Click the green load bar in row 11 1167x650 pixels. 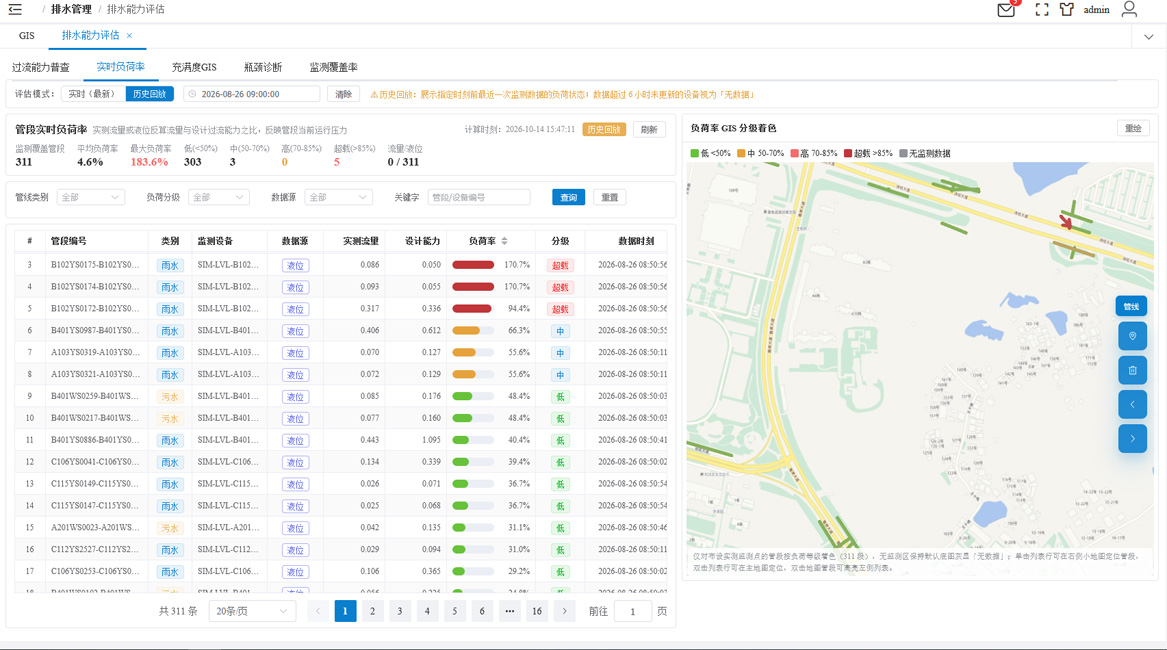473,441
